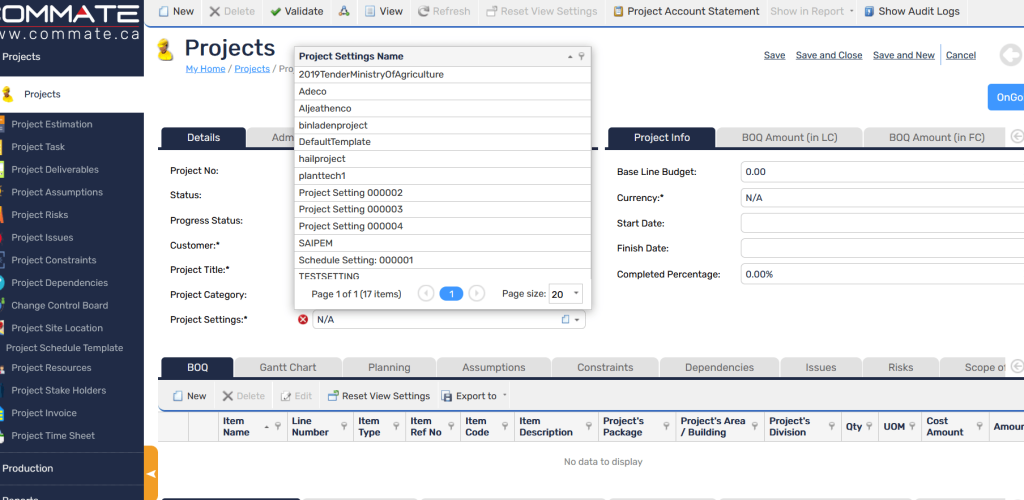Click the Base Line Budget field
This screenshot has width=1024, height=500.
click(880, 172)
